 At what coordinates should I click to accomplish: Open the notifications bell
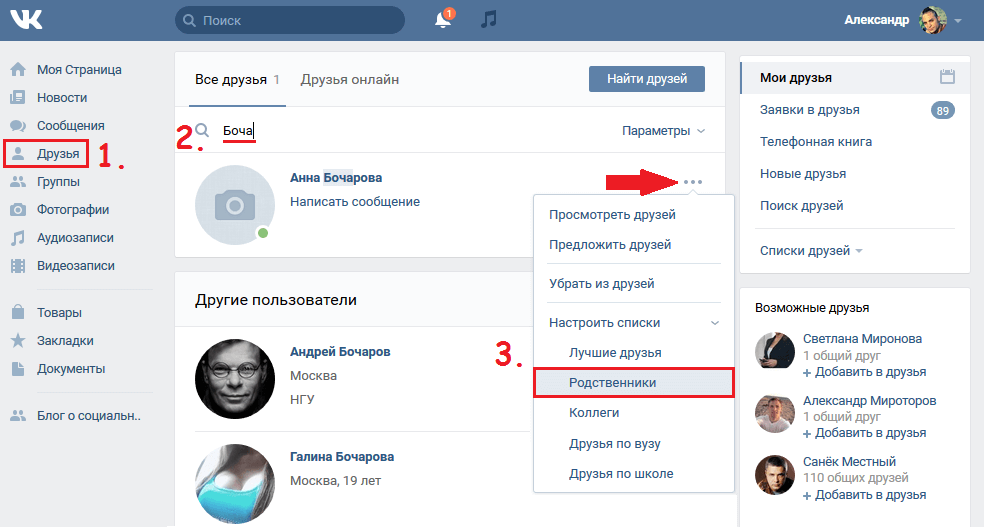(x=443, y=20)
